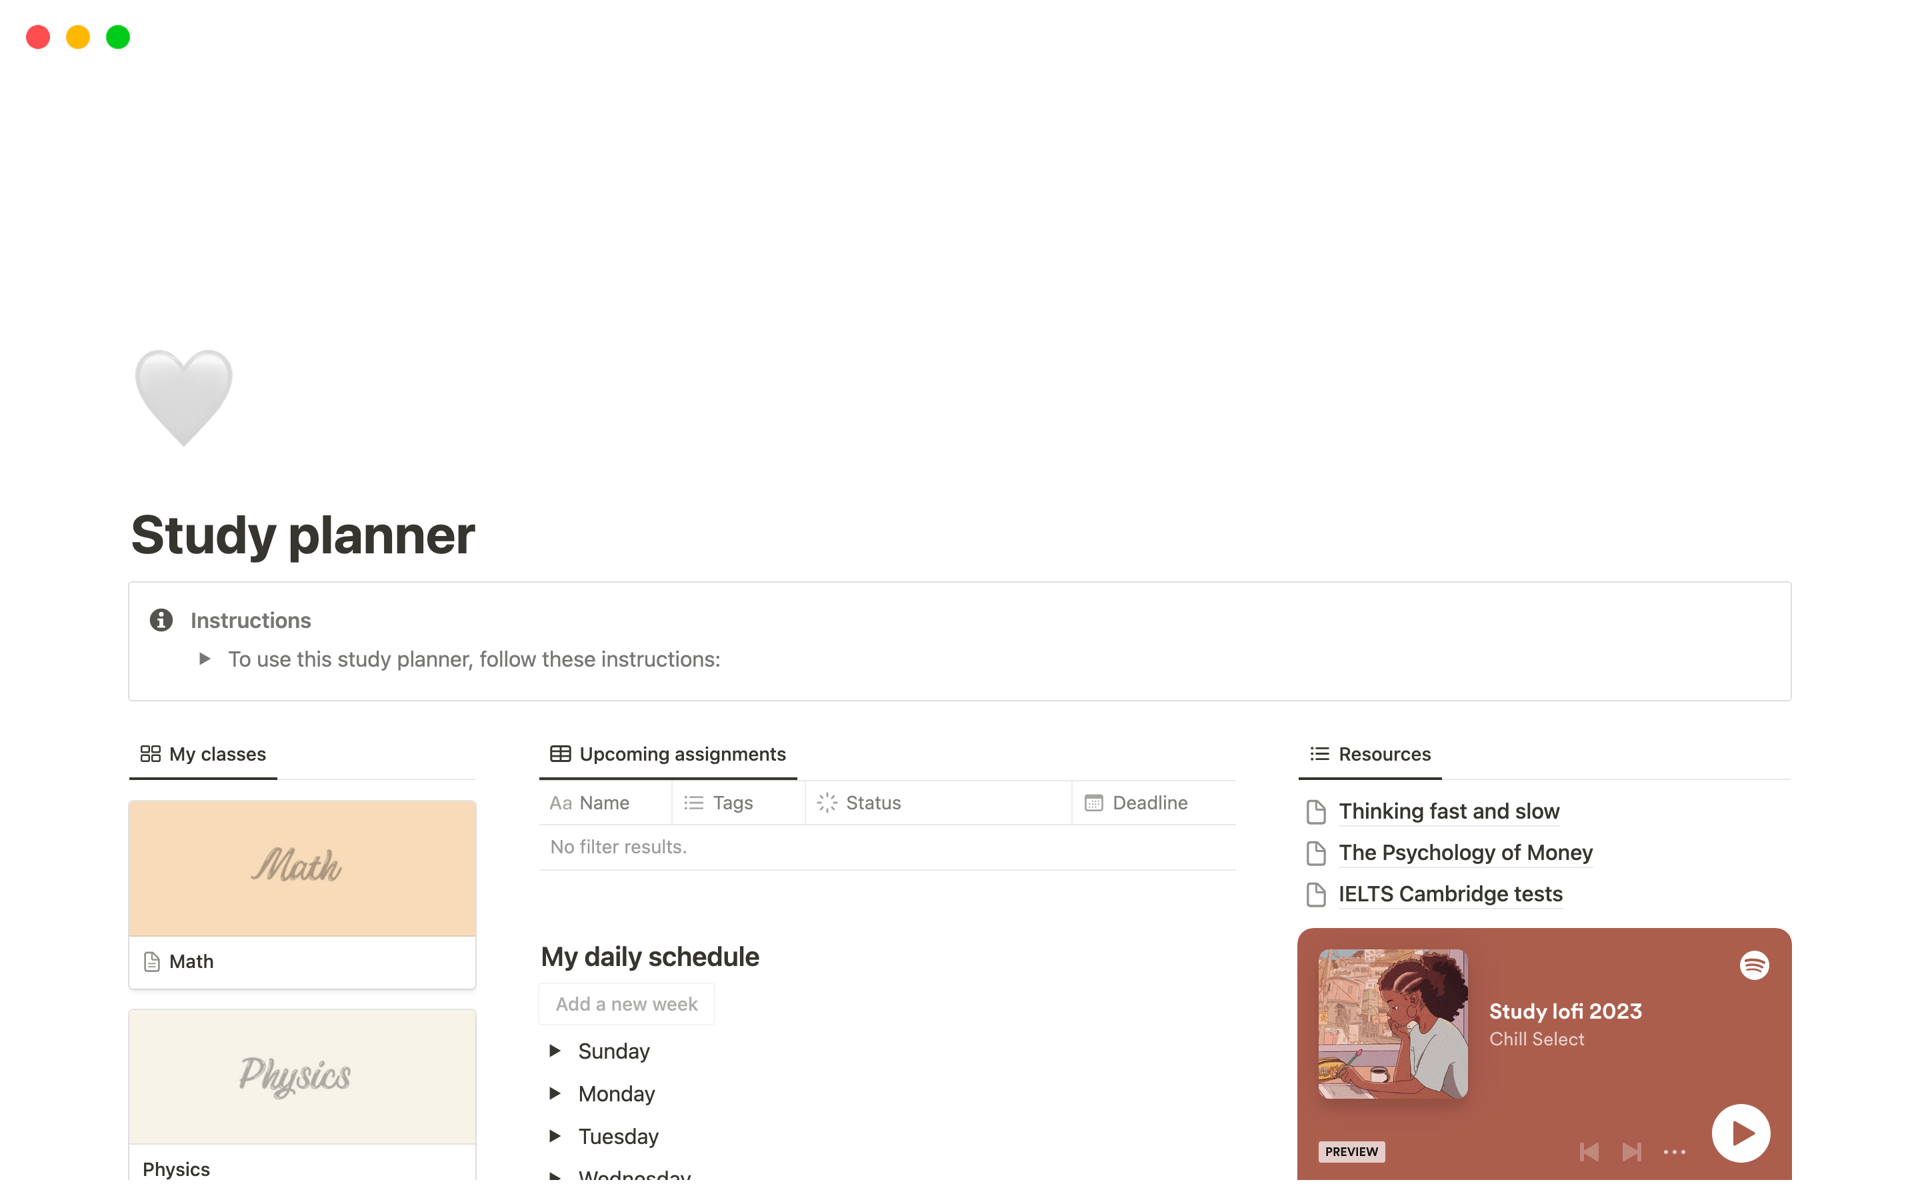The image size is (1920, 1200).
Task: Click the Resources list icon
Action: coord(1320,753)
